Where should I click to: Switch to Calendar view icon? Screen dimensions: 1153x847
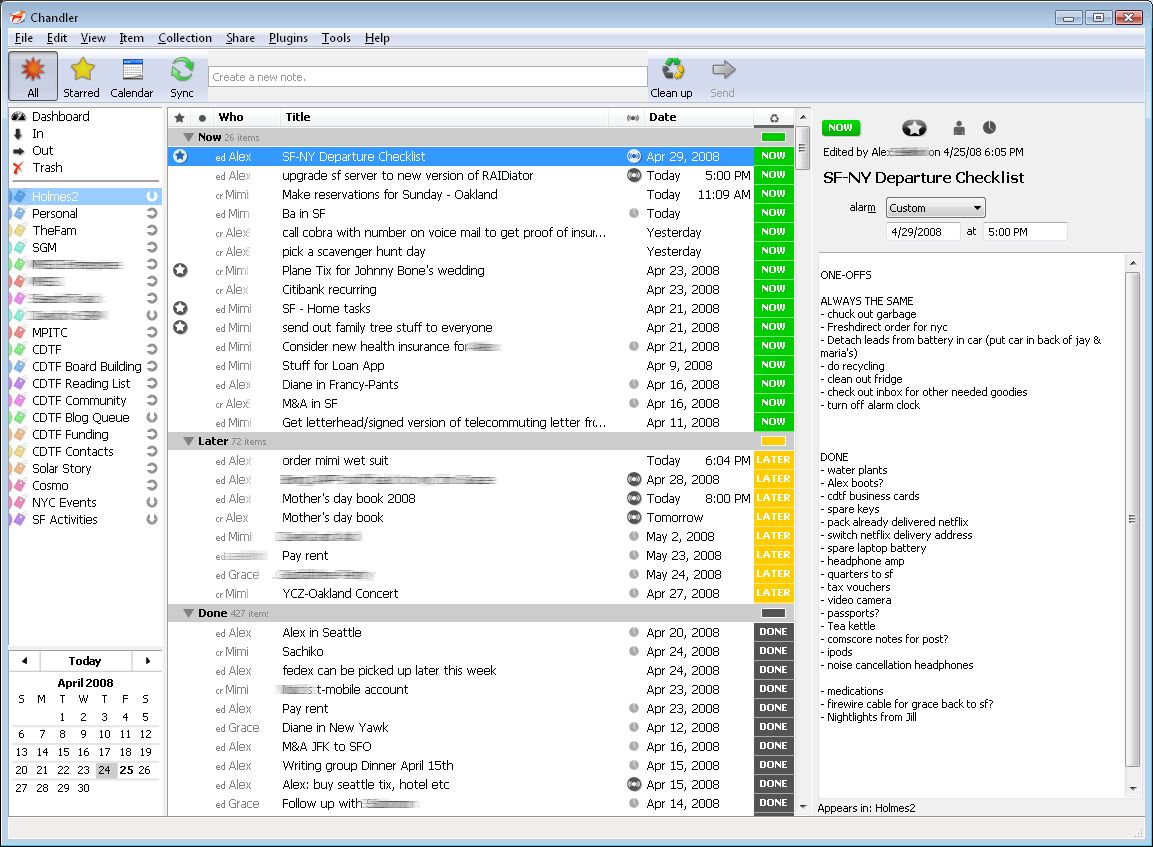click(x=131, y=75)
